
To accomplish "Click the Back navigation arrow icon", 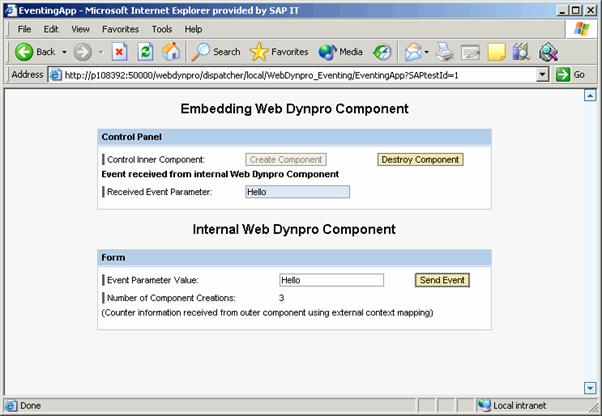I will coord(24,52).
